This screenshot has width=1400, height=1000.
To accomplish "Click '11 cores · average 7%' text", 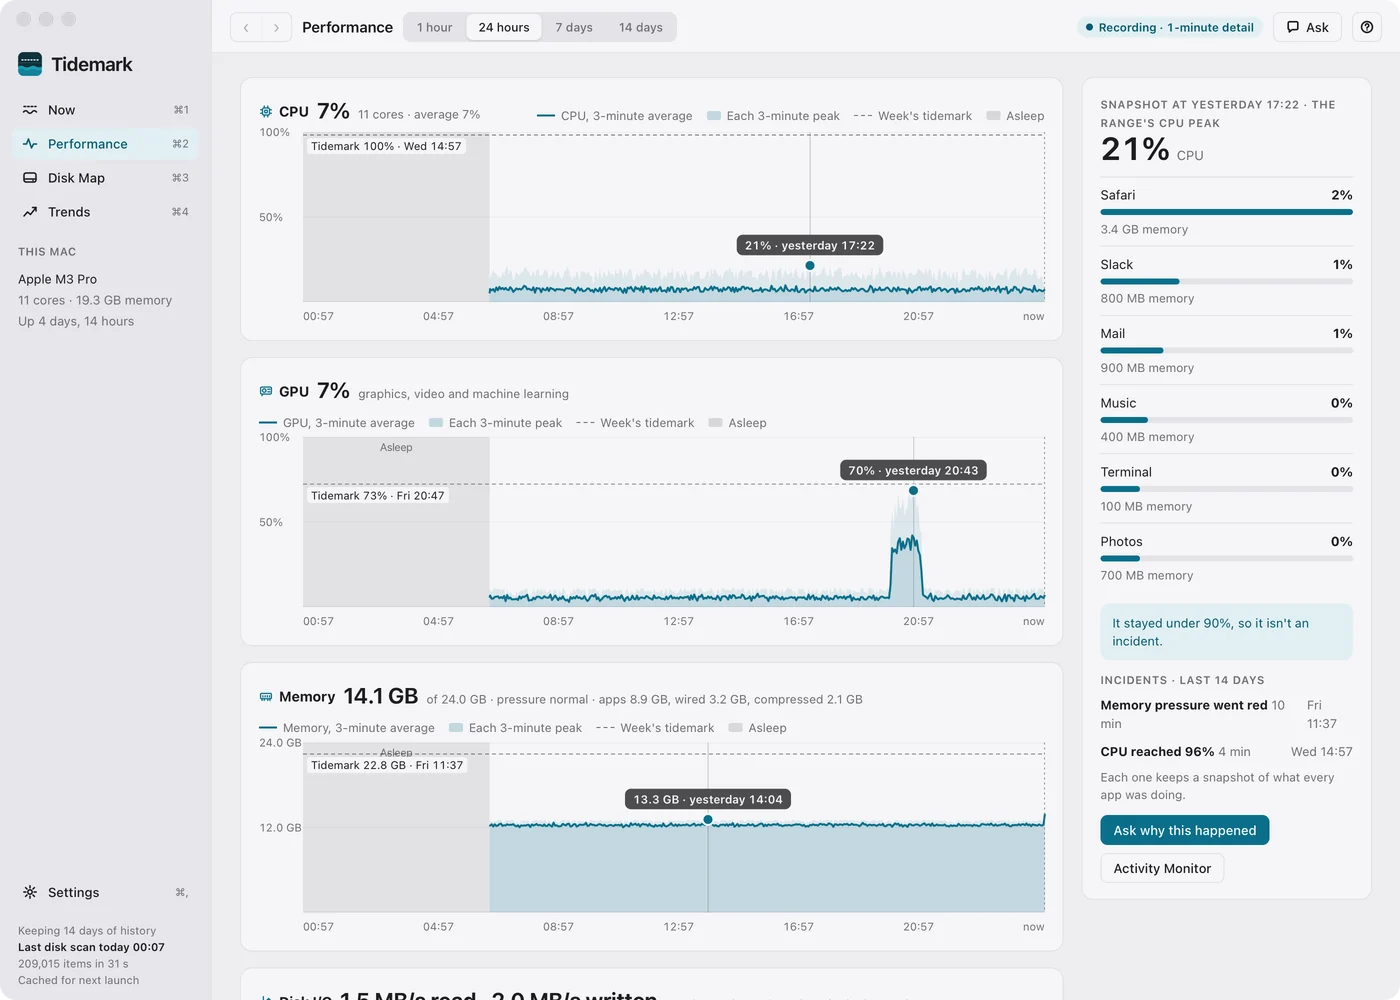I will [419, 115].
